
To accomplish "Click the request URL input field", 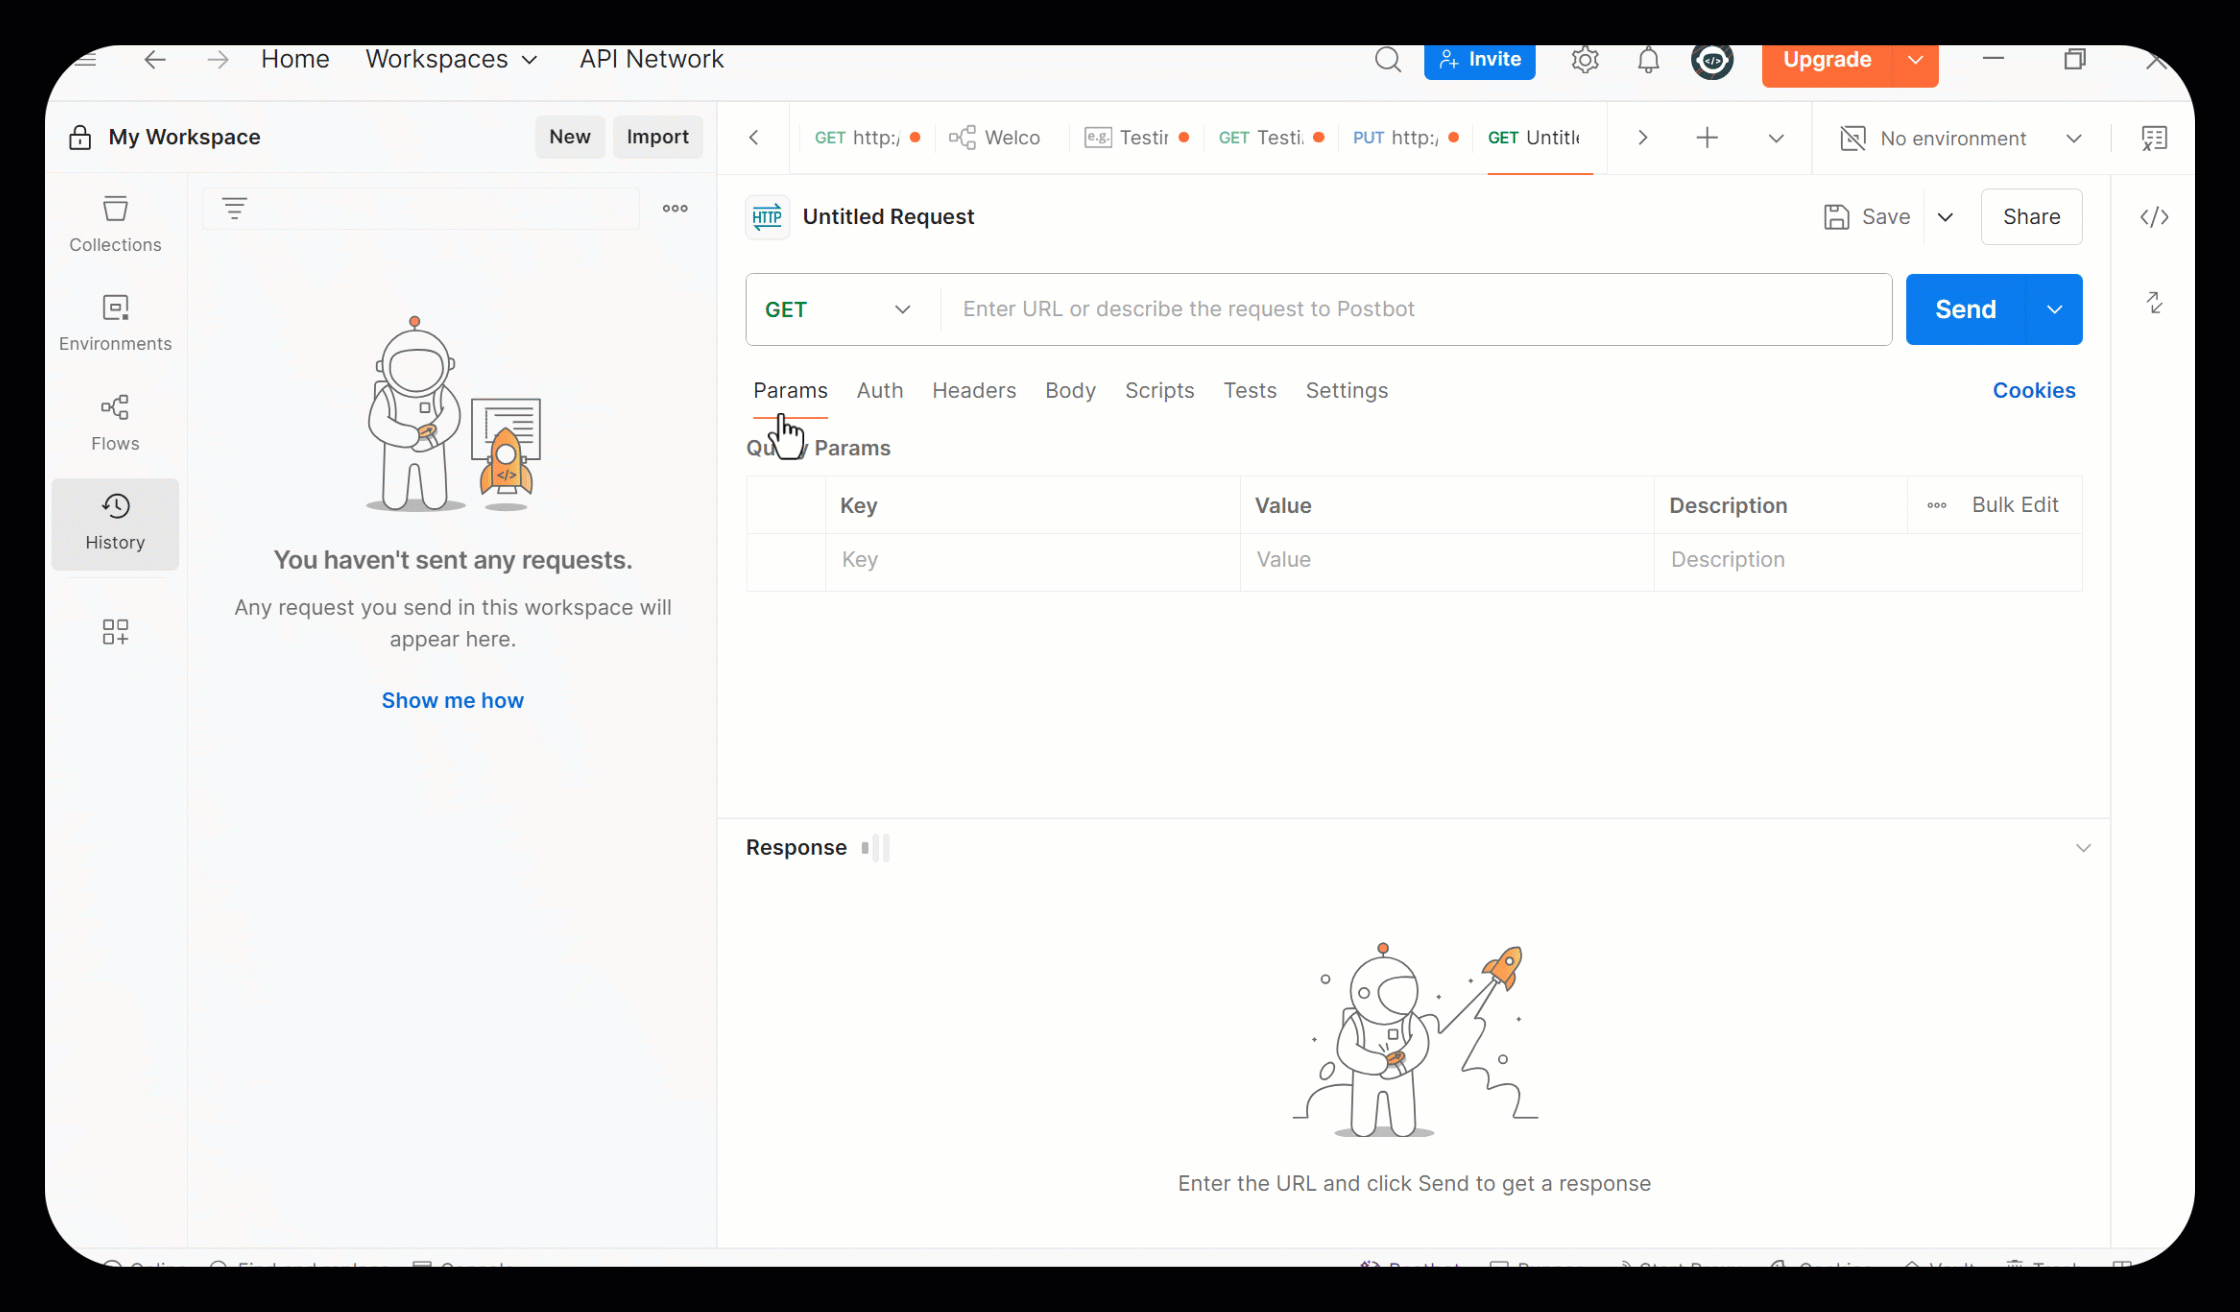I will [1415, 309].
